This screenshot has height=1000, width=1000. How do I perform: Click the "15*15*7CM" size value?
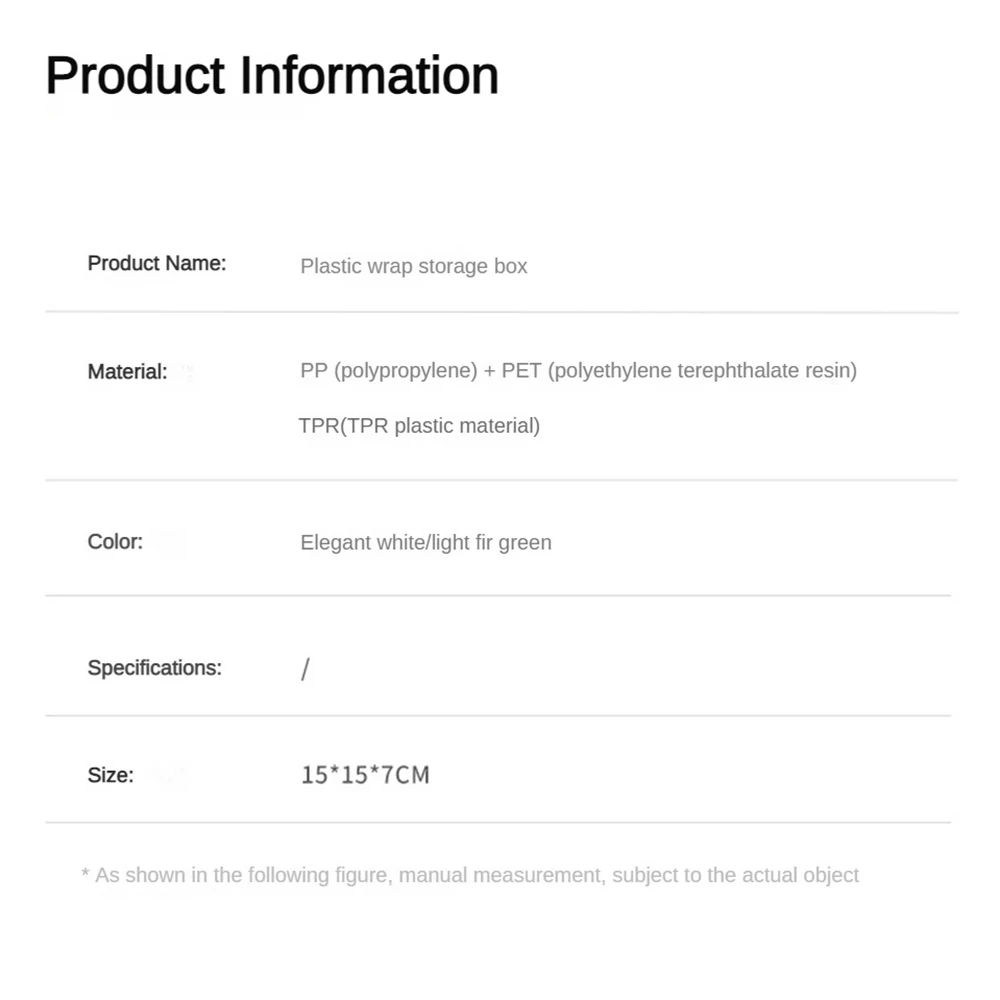click(x=365, y=775)
